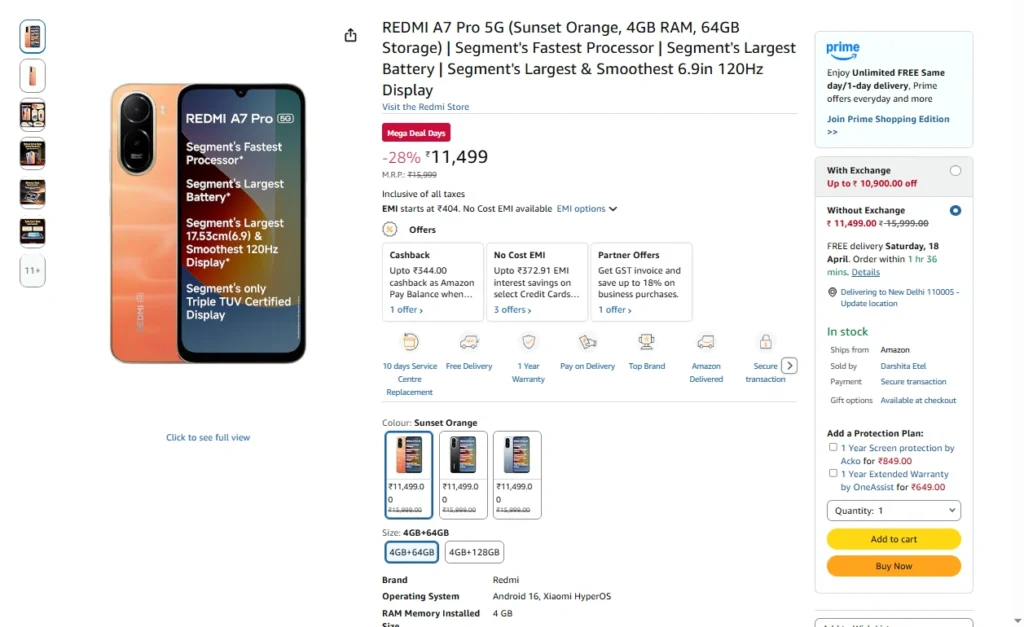
Task: Click the Pay on Delivery icon
Action: (587, 342)
